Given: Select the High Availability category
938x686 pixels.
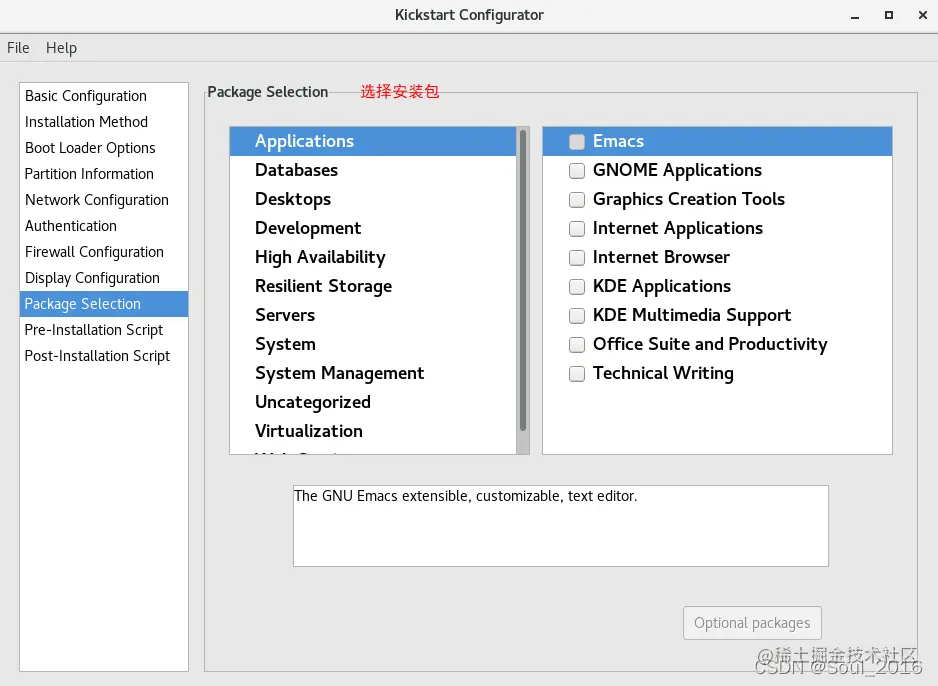Looking at the screenshot, I should [373, 257].
